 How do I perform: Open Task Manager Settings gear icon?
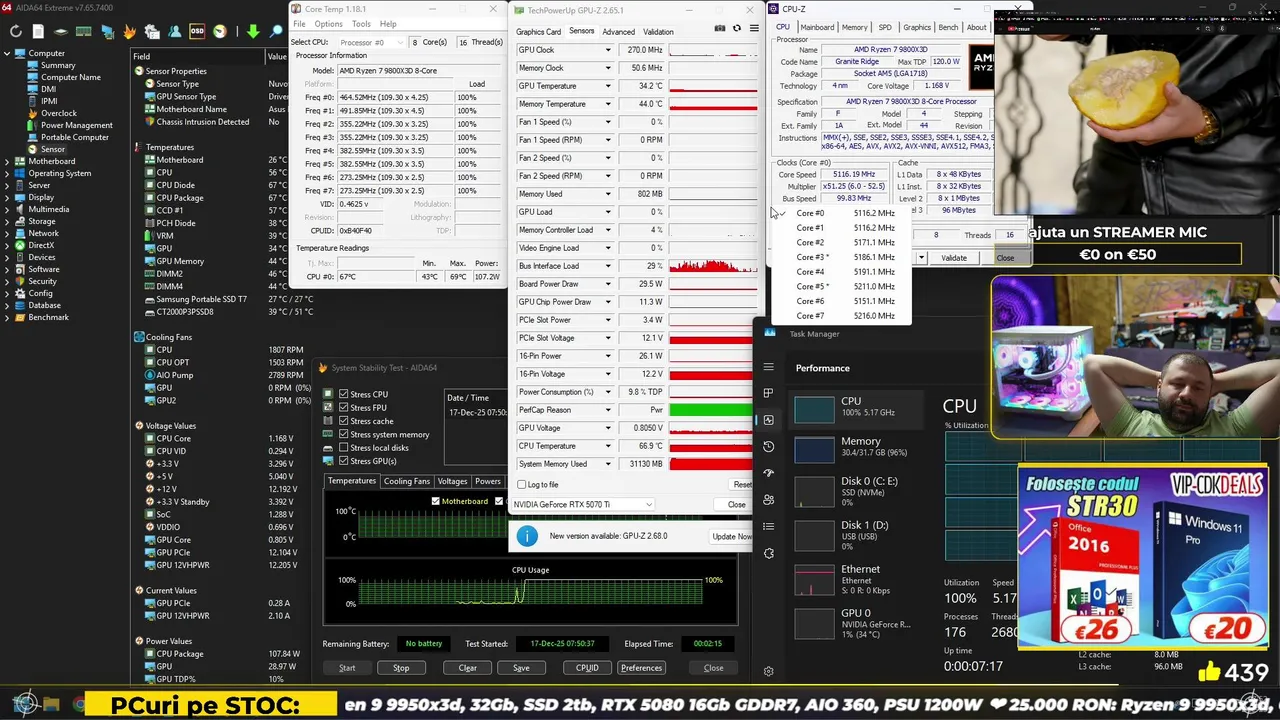768,671
